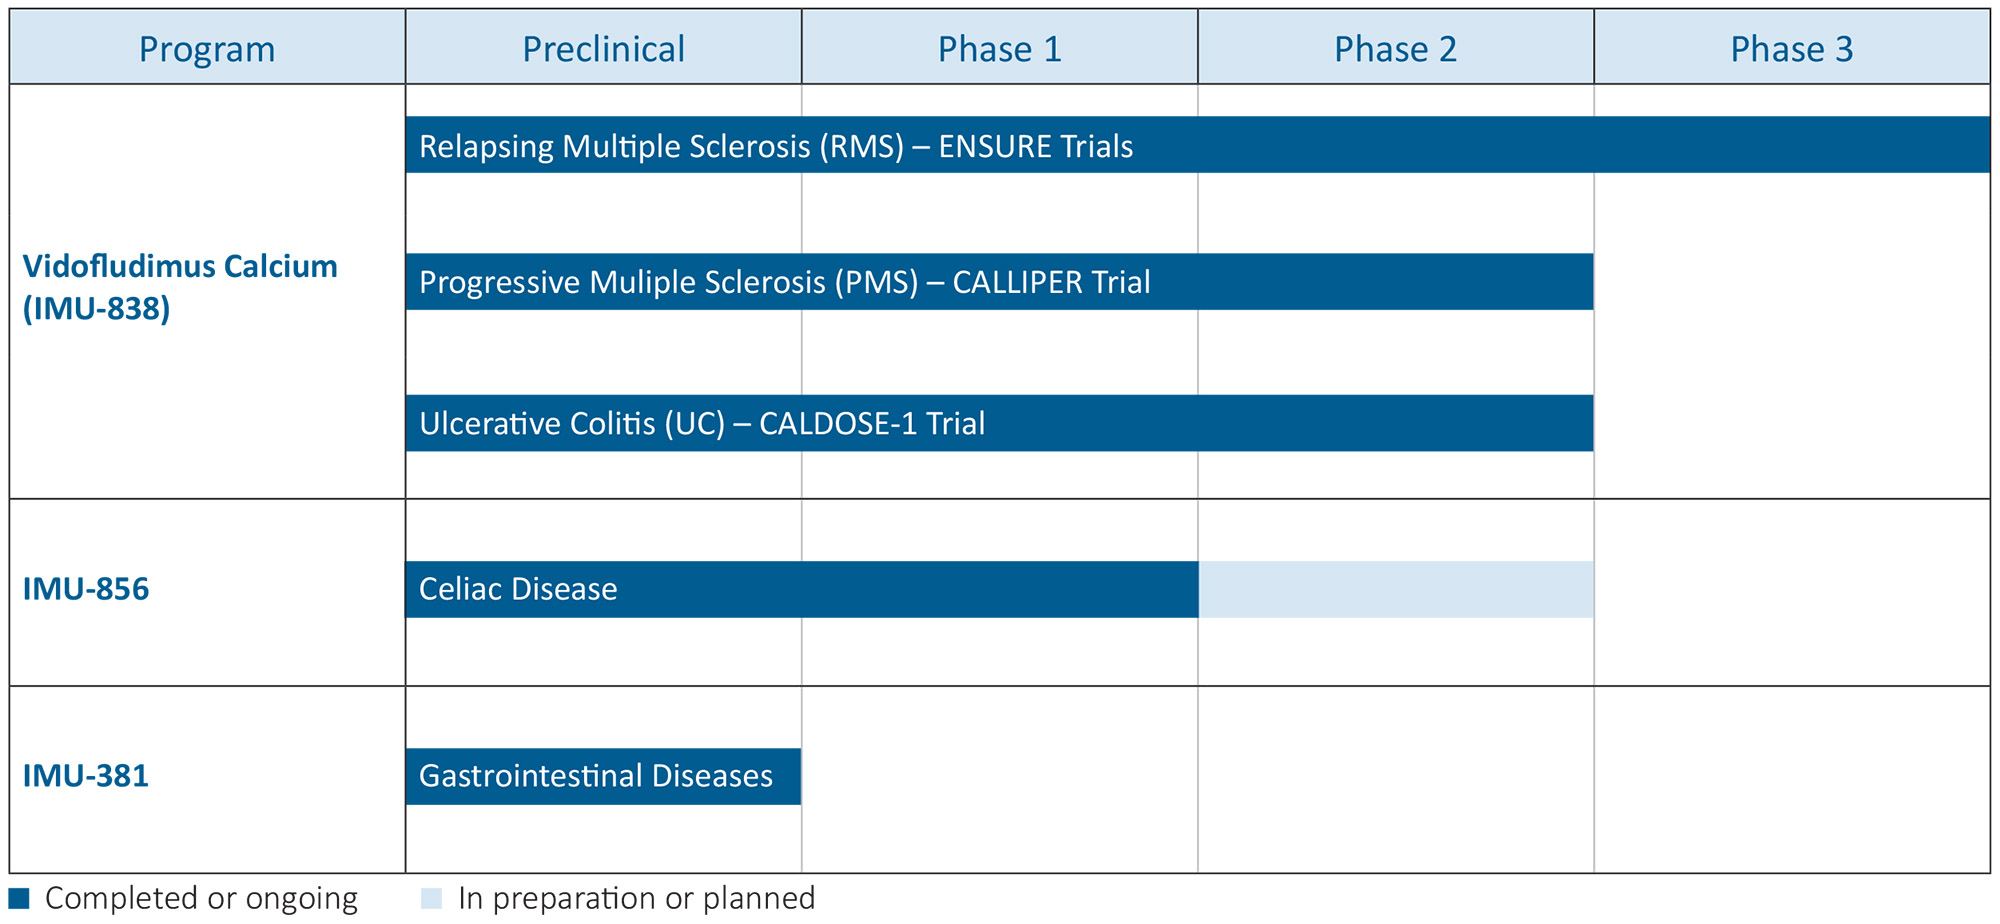Click the light blue In preparation legend swatch

tap(431, 898)
